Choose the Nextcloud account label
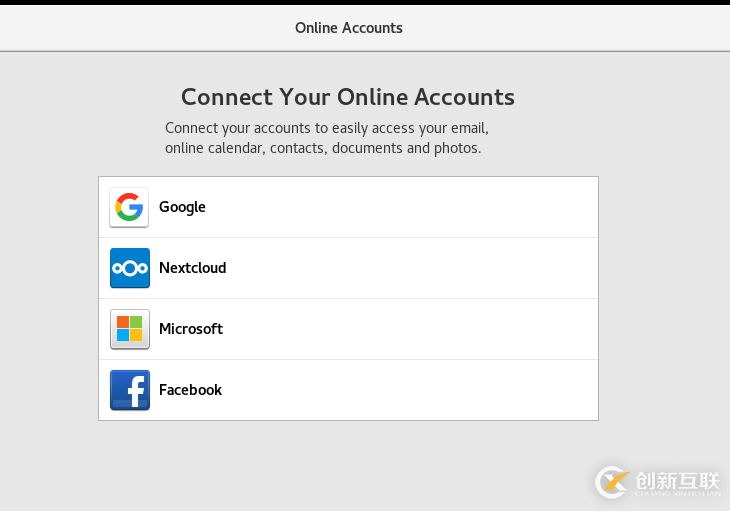The image size is (730, 511). coord(192,268)
